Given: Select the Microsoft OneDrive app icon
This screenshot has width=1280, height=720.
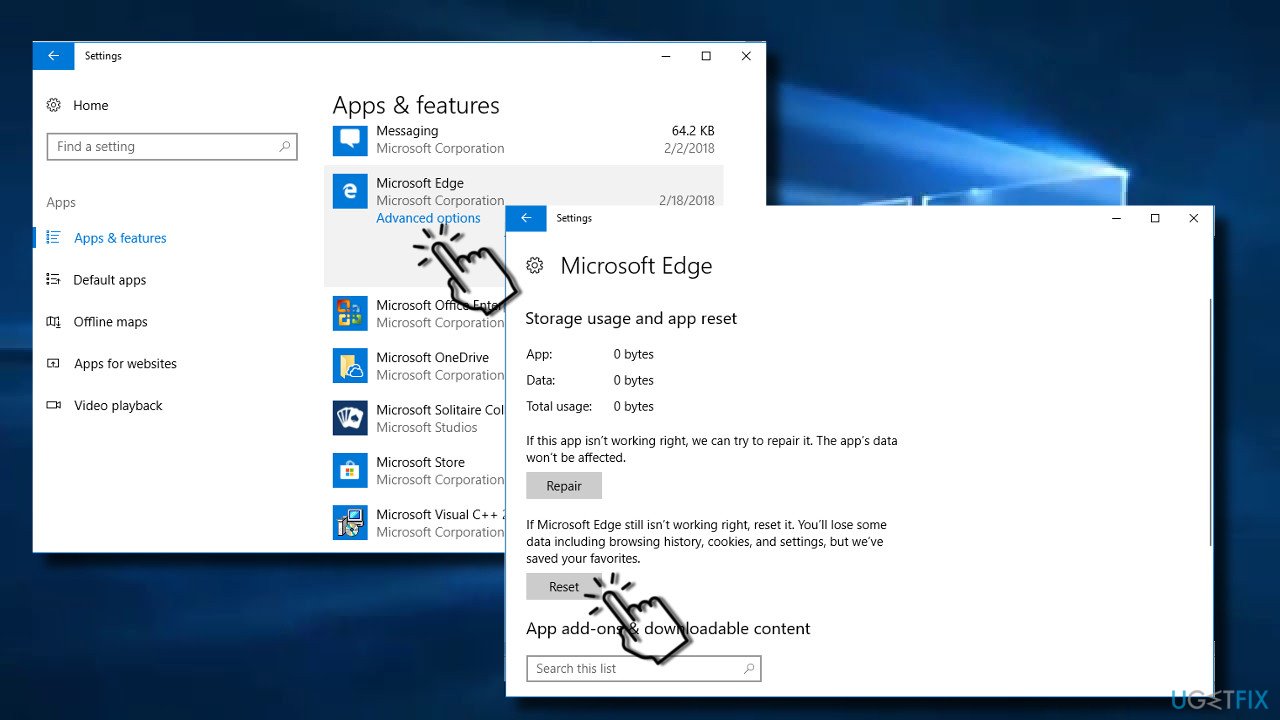Looking at the screenshot, I should click(350, 366).
